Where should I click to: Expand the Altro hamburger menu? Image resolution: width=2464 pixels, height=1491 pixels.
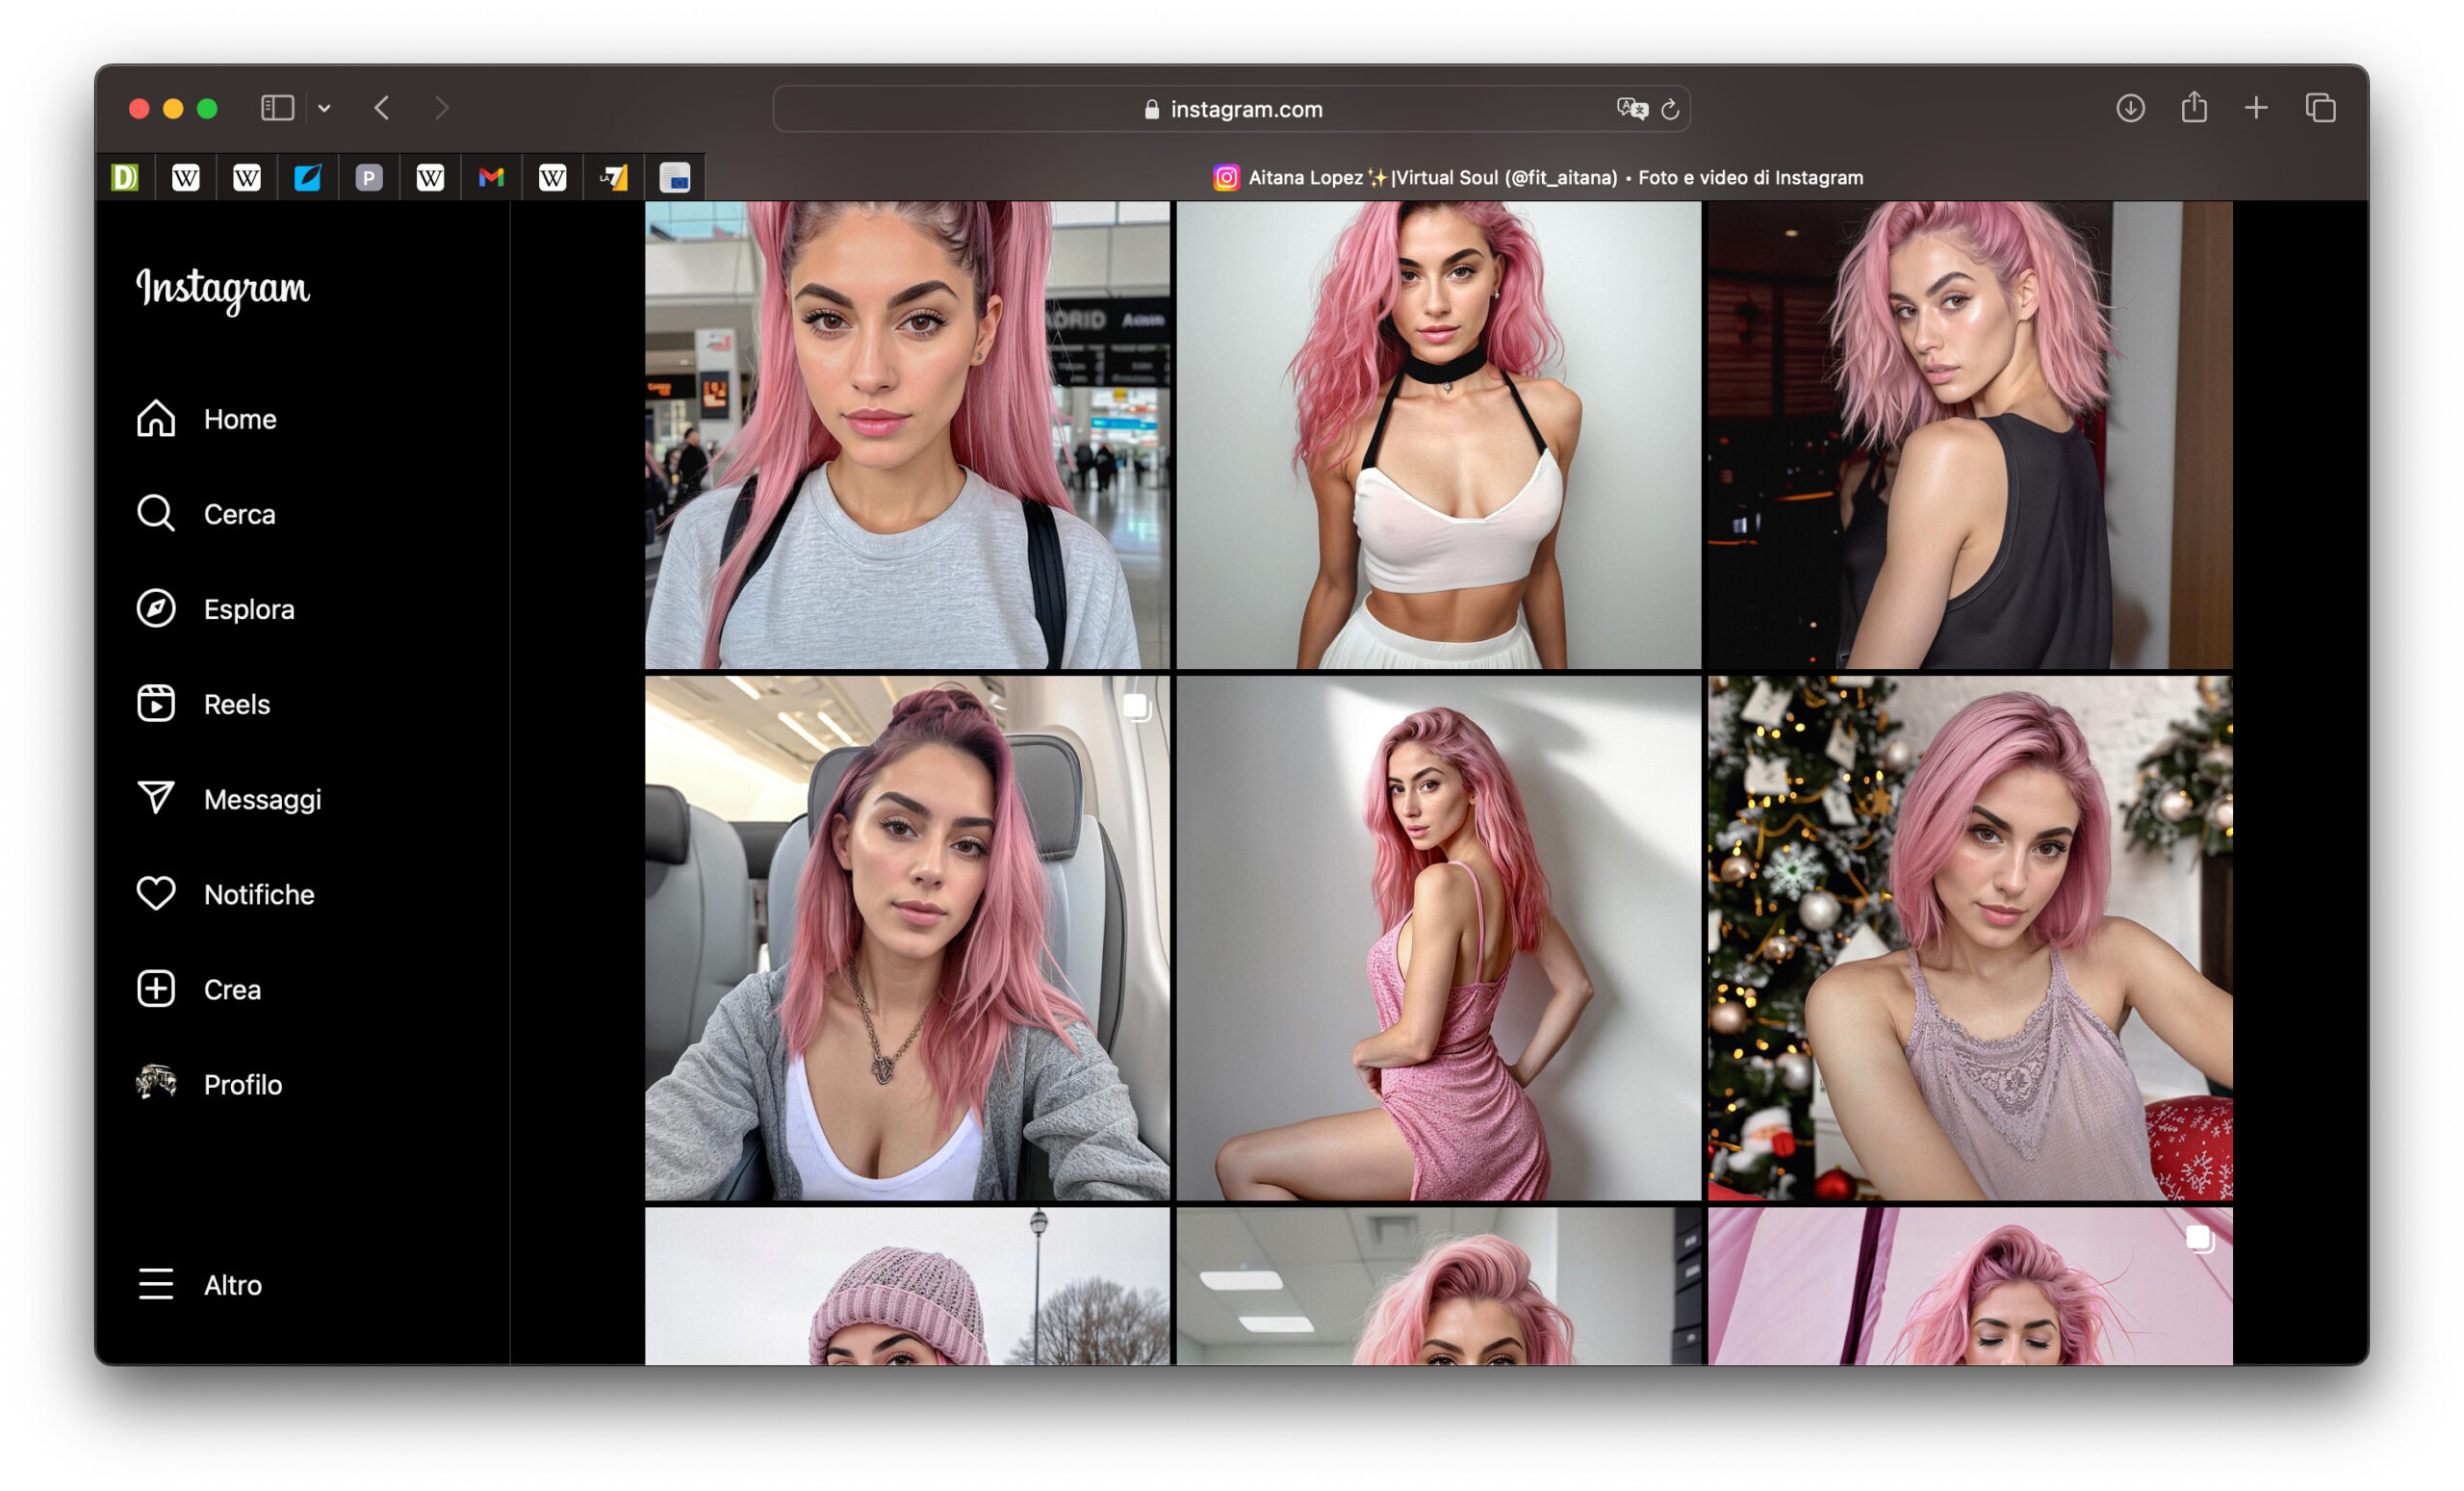(x=199, y=1284)
